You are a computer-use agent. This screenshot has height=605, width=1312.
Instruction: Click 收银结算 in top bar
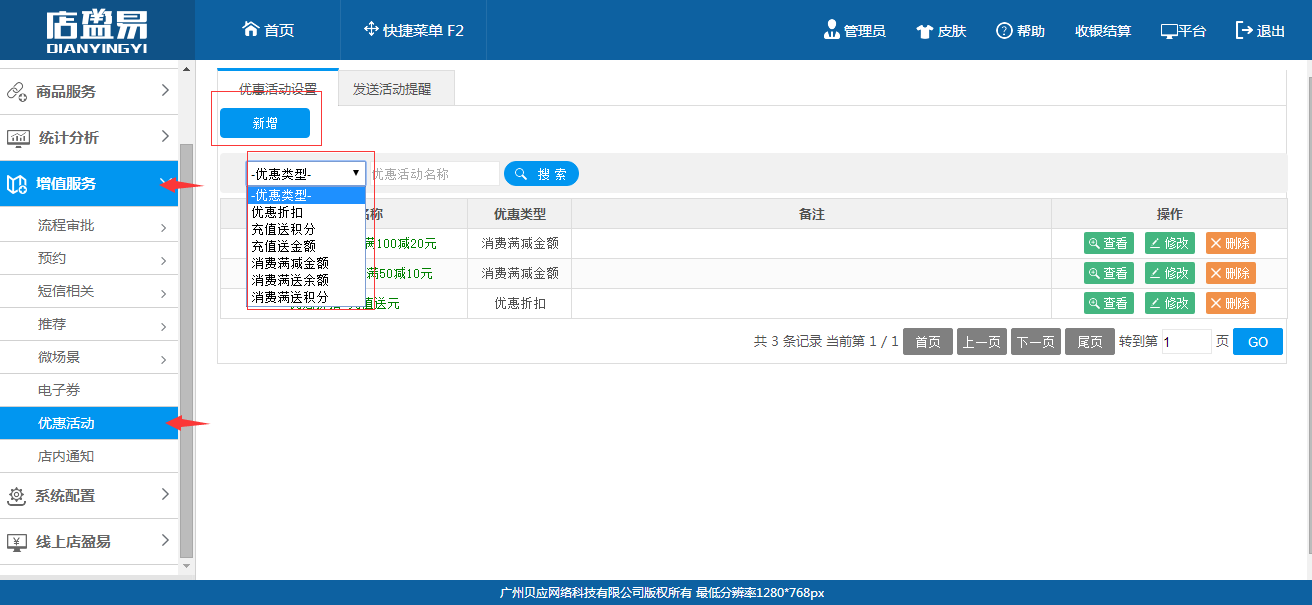tap(1103, 31)
